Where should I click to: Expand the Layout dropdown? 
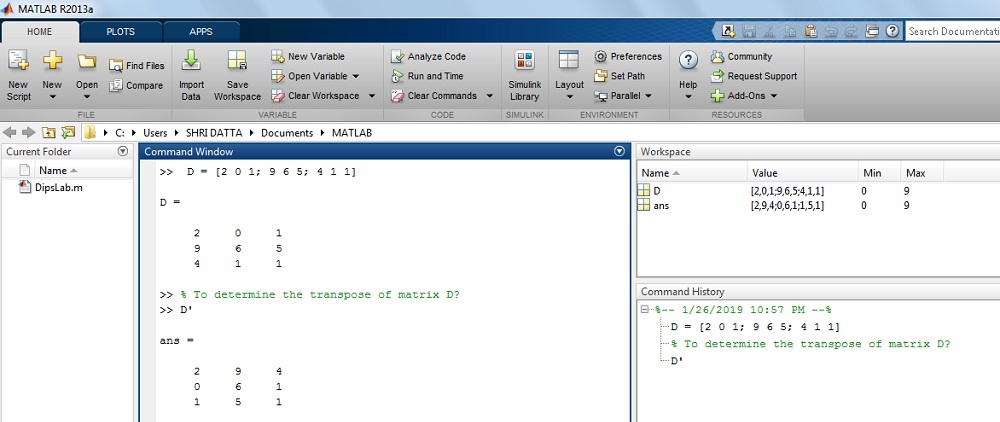(569, 98)
